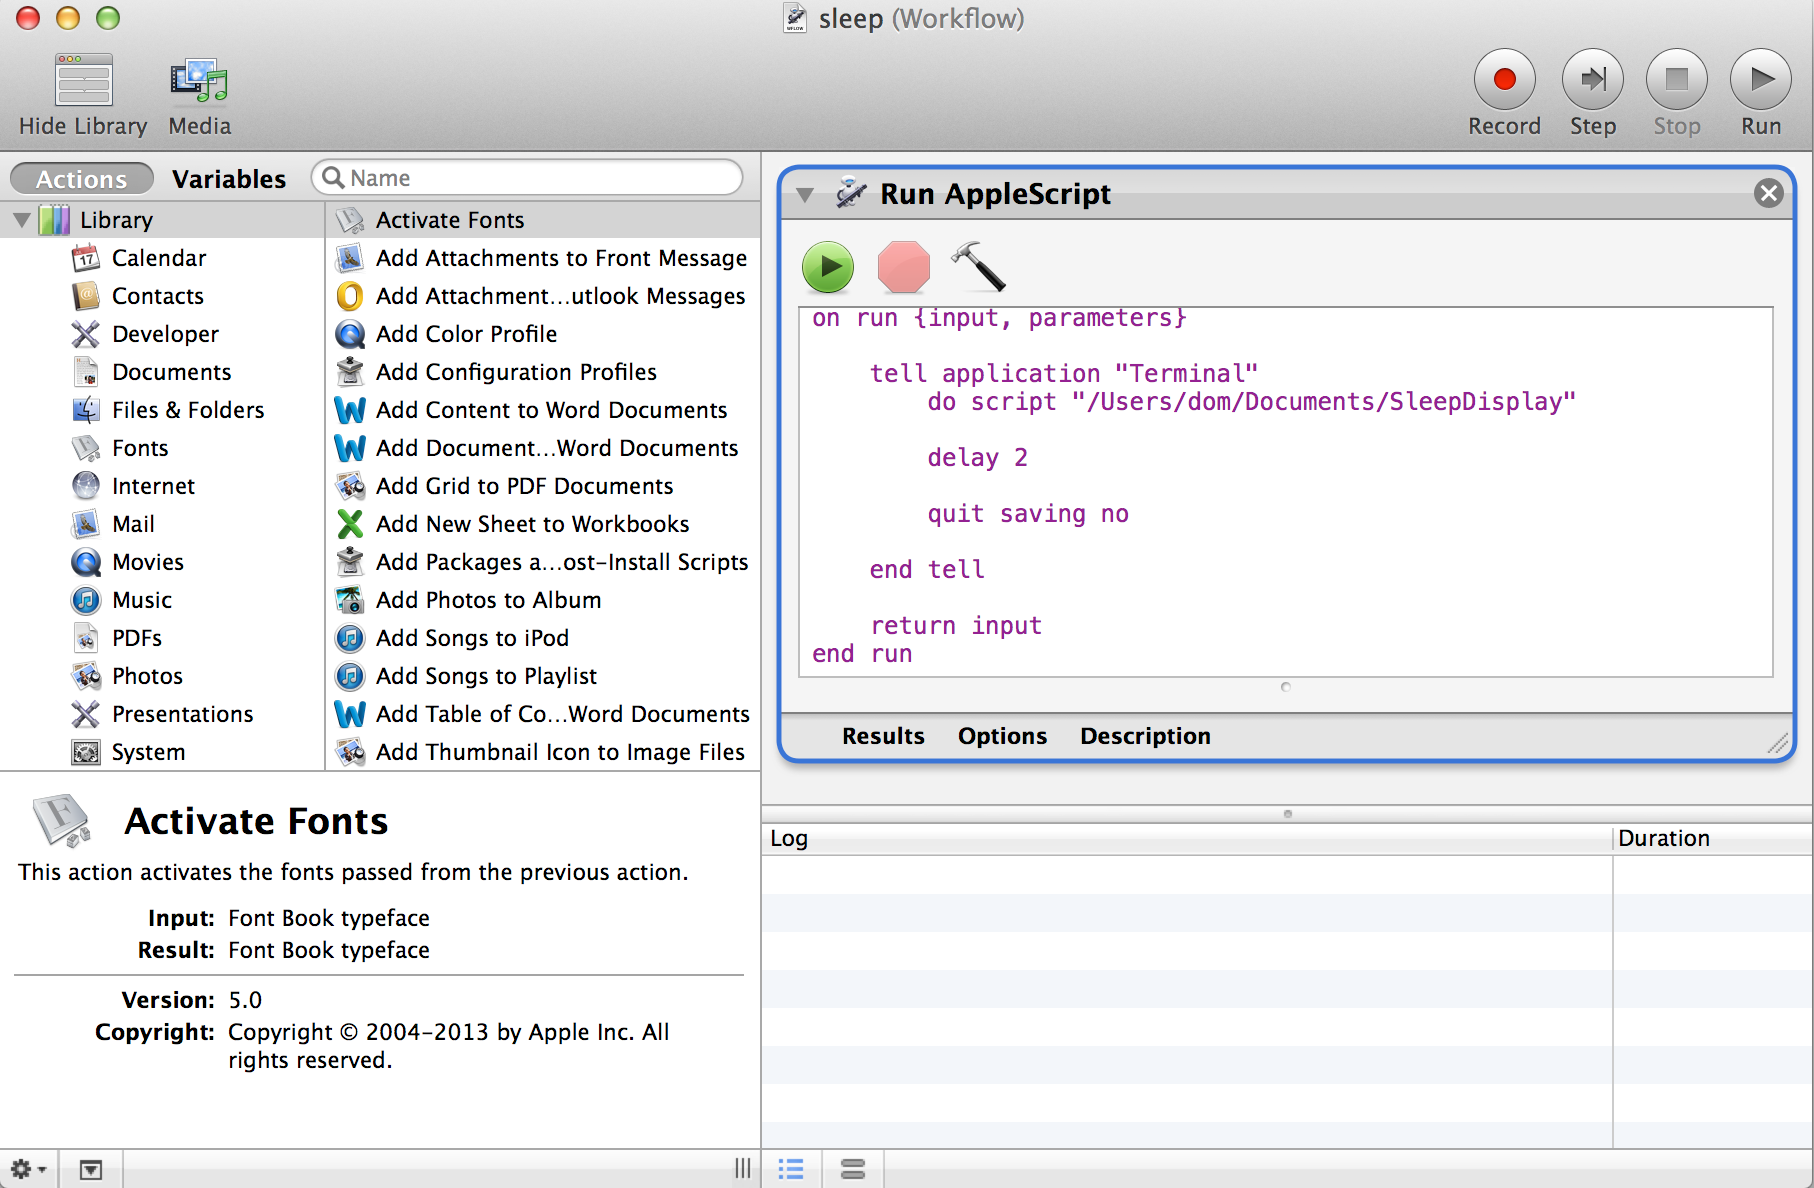Compile script with the hammer icon
The image size is (1814, 1188).
pyautogui.click(x=977, y=266)
